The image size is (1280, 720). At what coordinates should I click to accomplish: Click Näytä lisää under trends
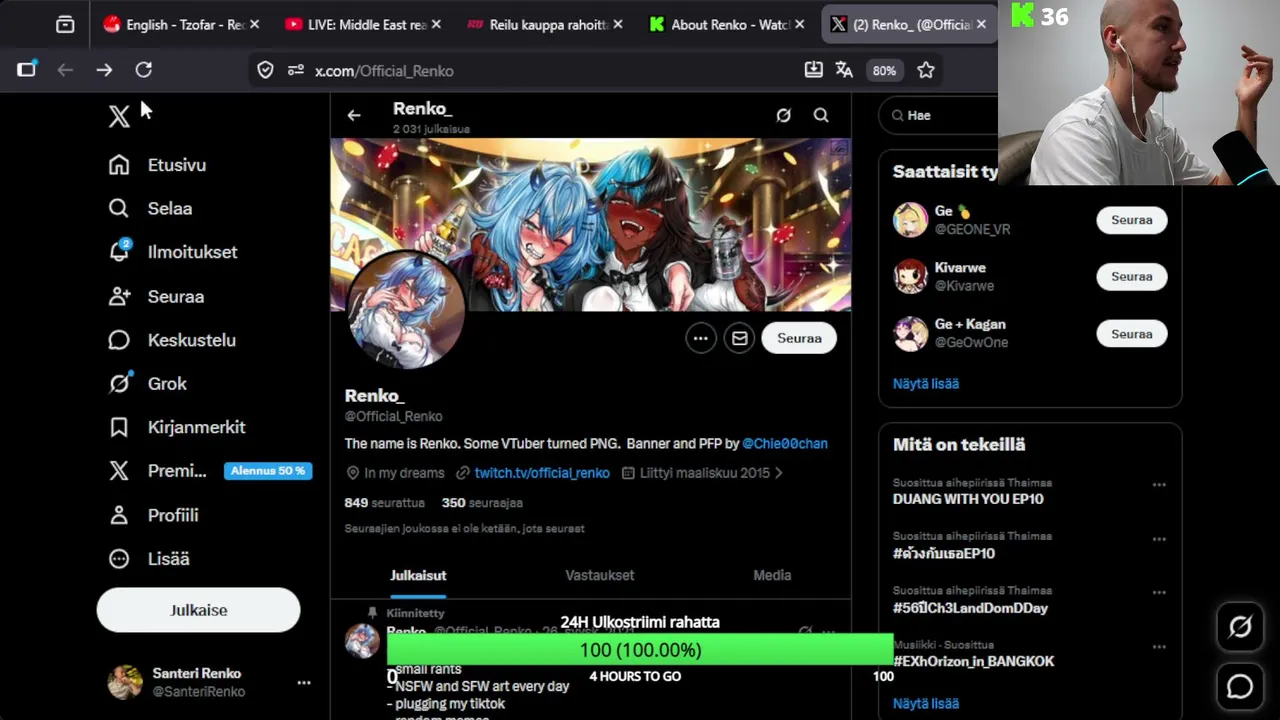tap(926, 703)
